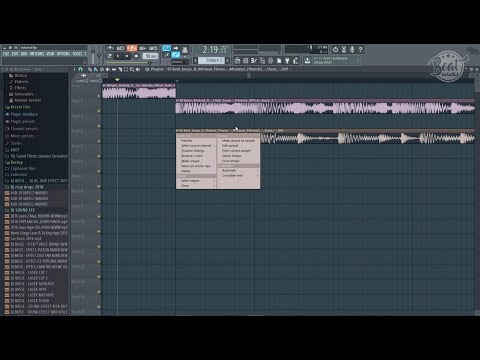Open the Pattern selector dropdown
Screen dimensions: 480x360
coord(212,60)
